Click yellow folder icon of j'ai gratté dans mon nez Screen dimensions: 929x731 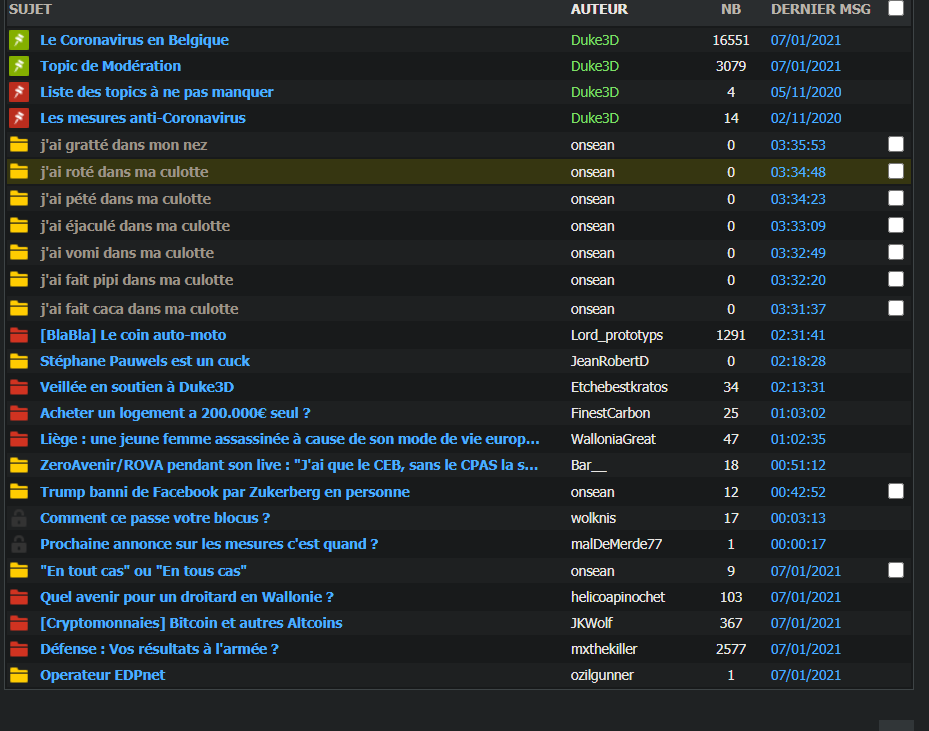(x=19, y=145)
